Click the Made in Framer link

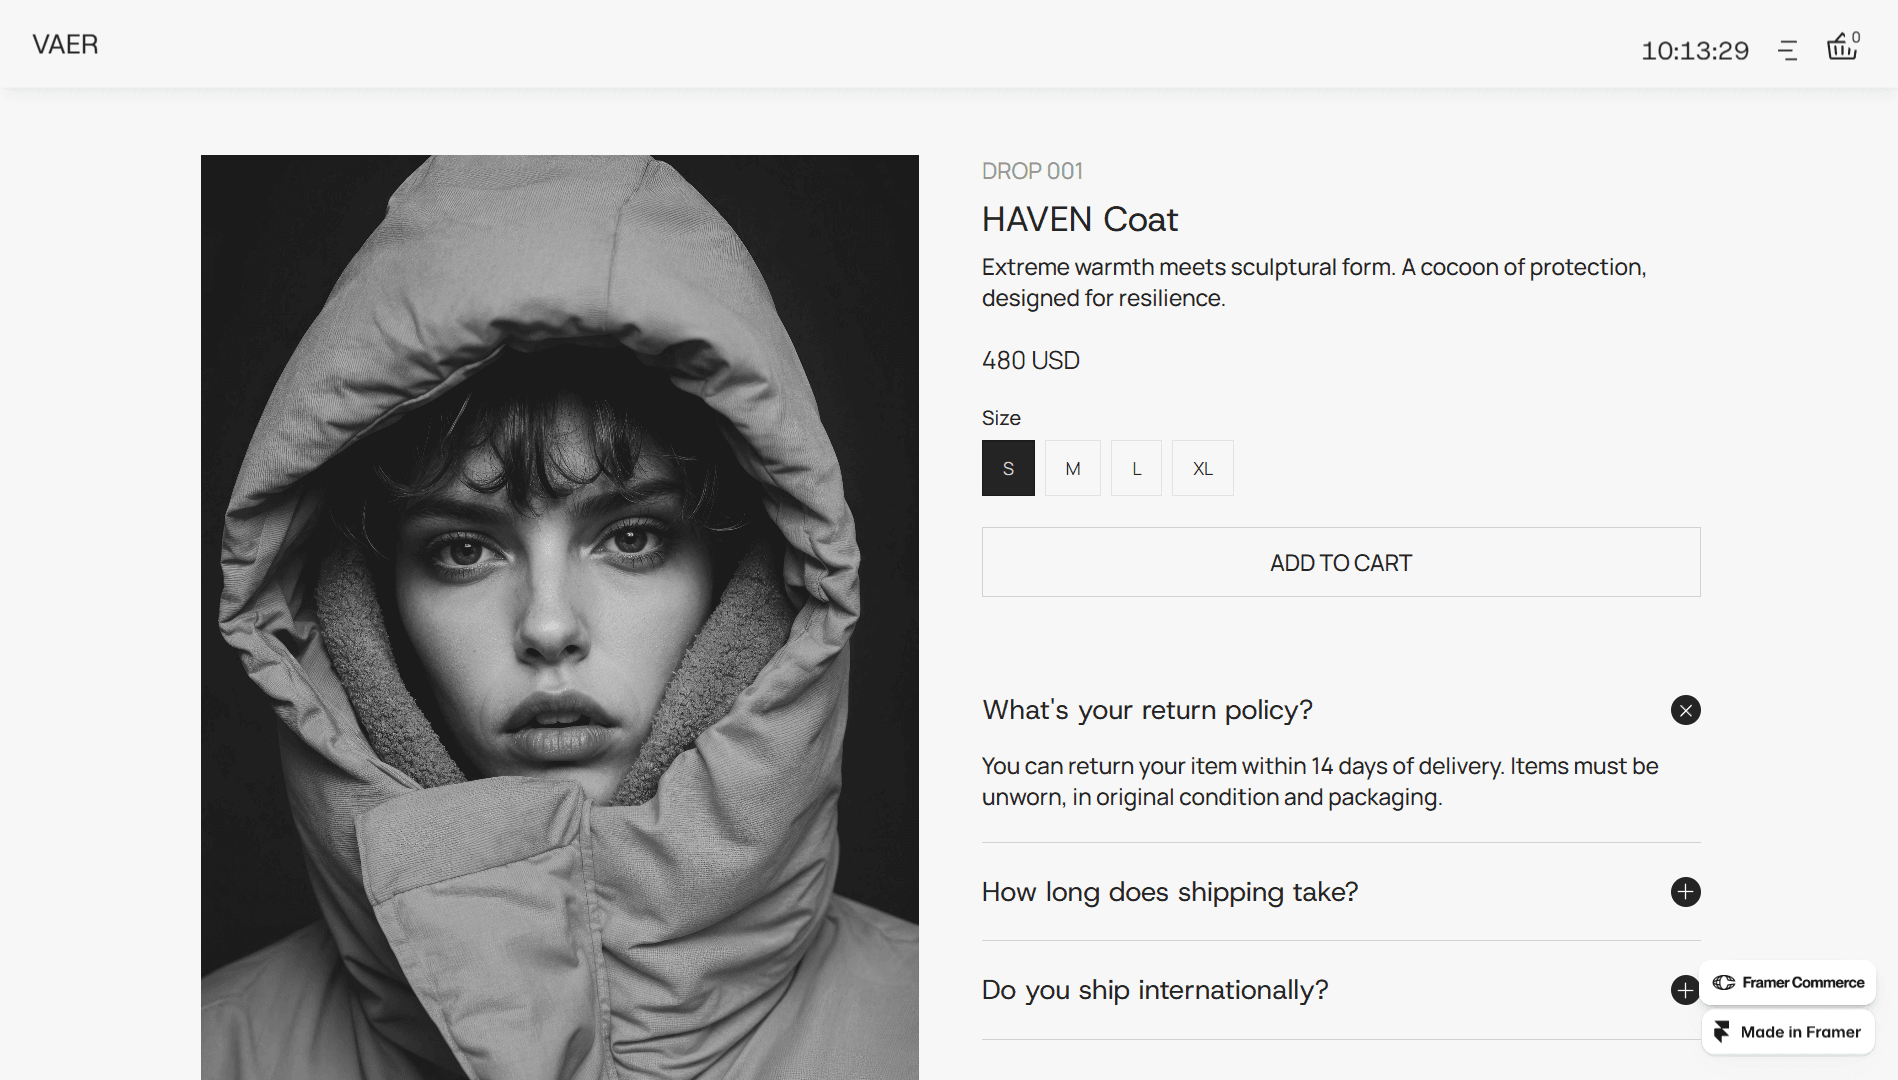point(1787,1032)
